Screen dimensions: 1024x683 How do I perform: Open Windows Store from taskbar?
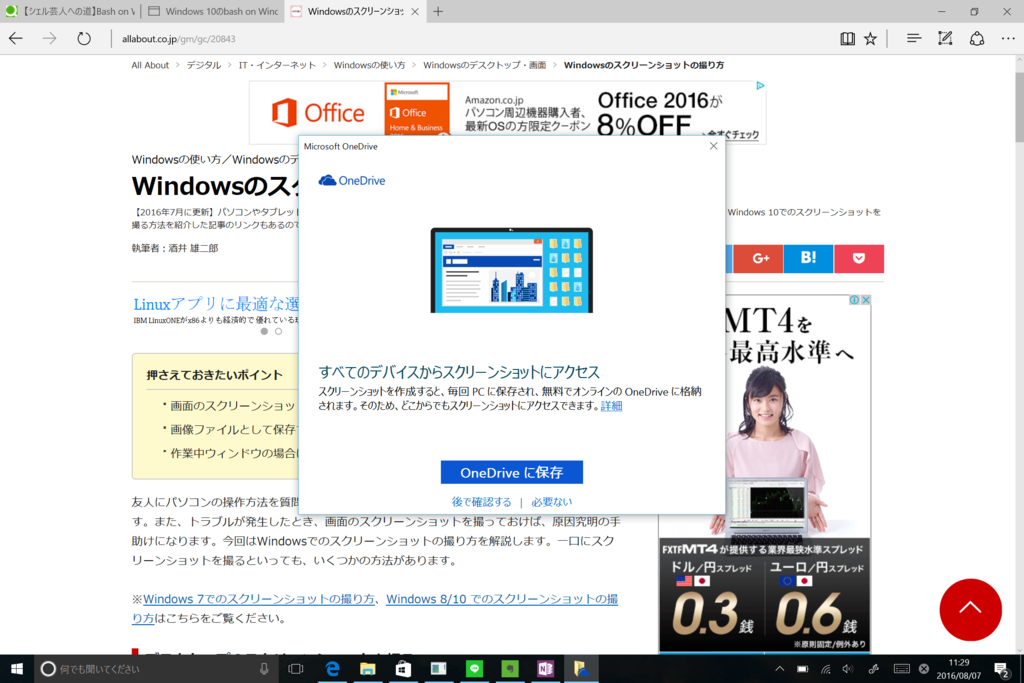coord(403,669)
